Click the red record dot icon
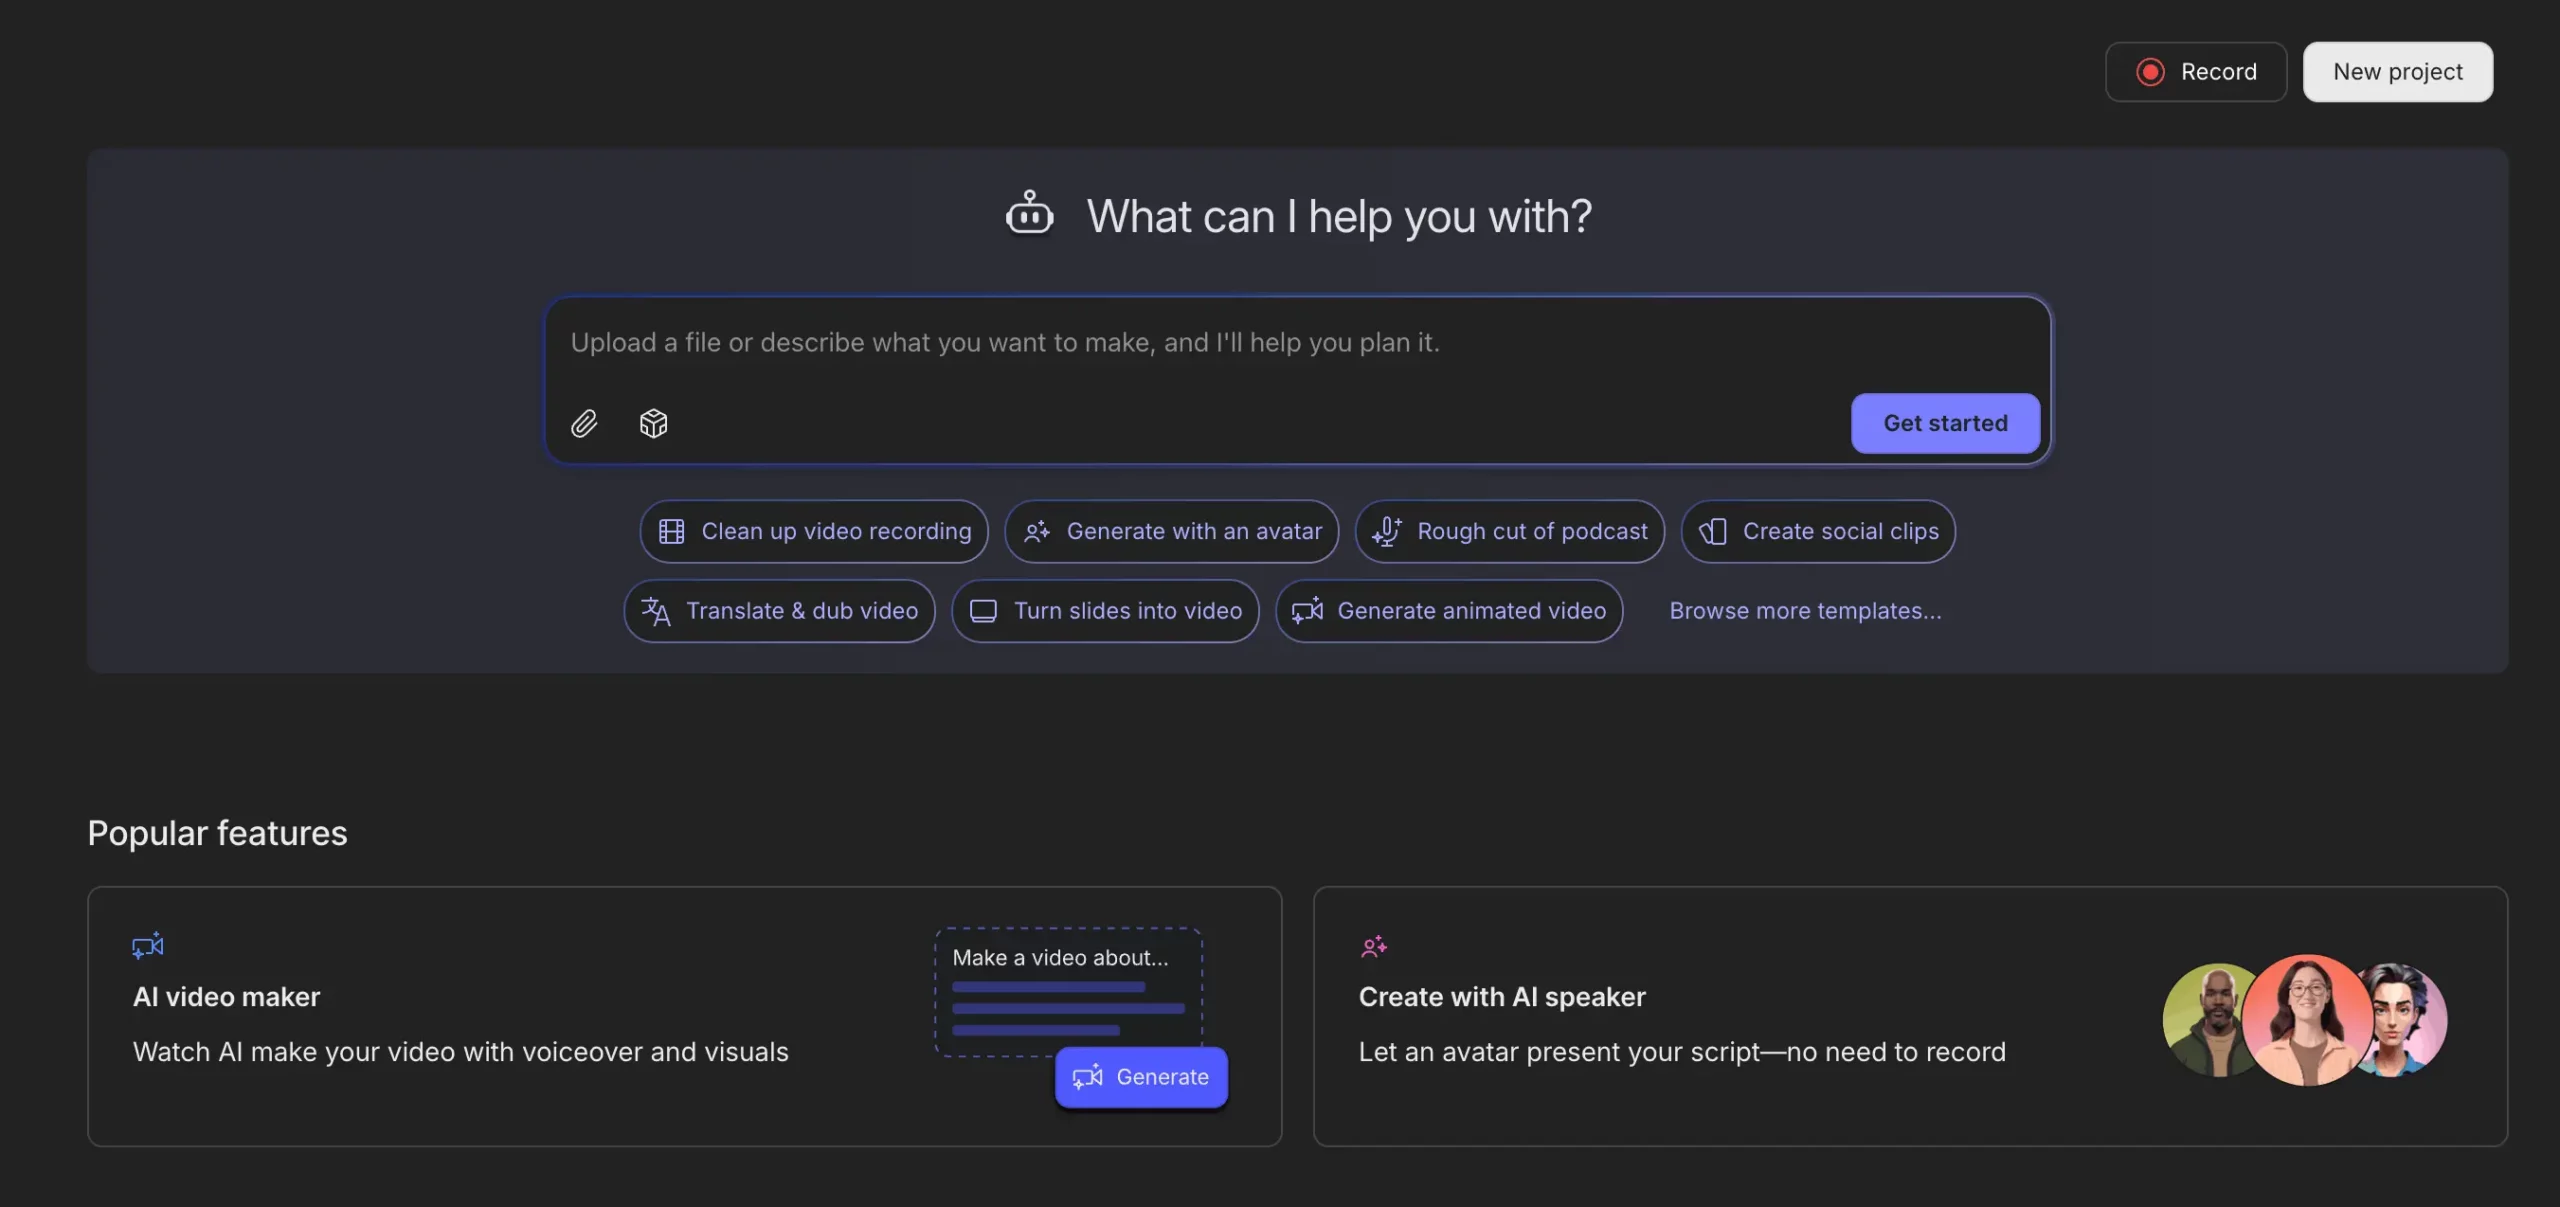2560x1207 pixels. (2150, 72)
